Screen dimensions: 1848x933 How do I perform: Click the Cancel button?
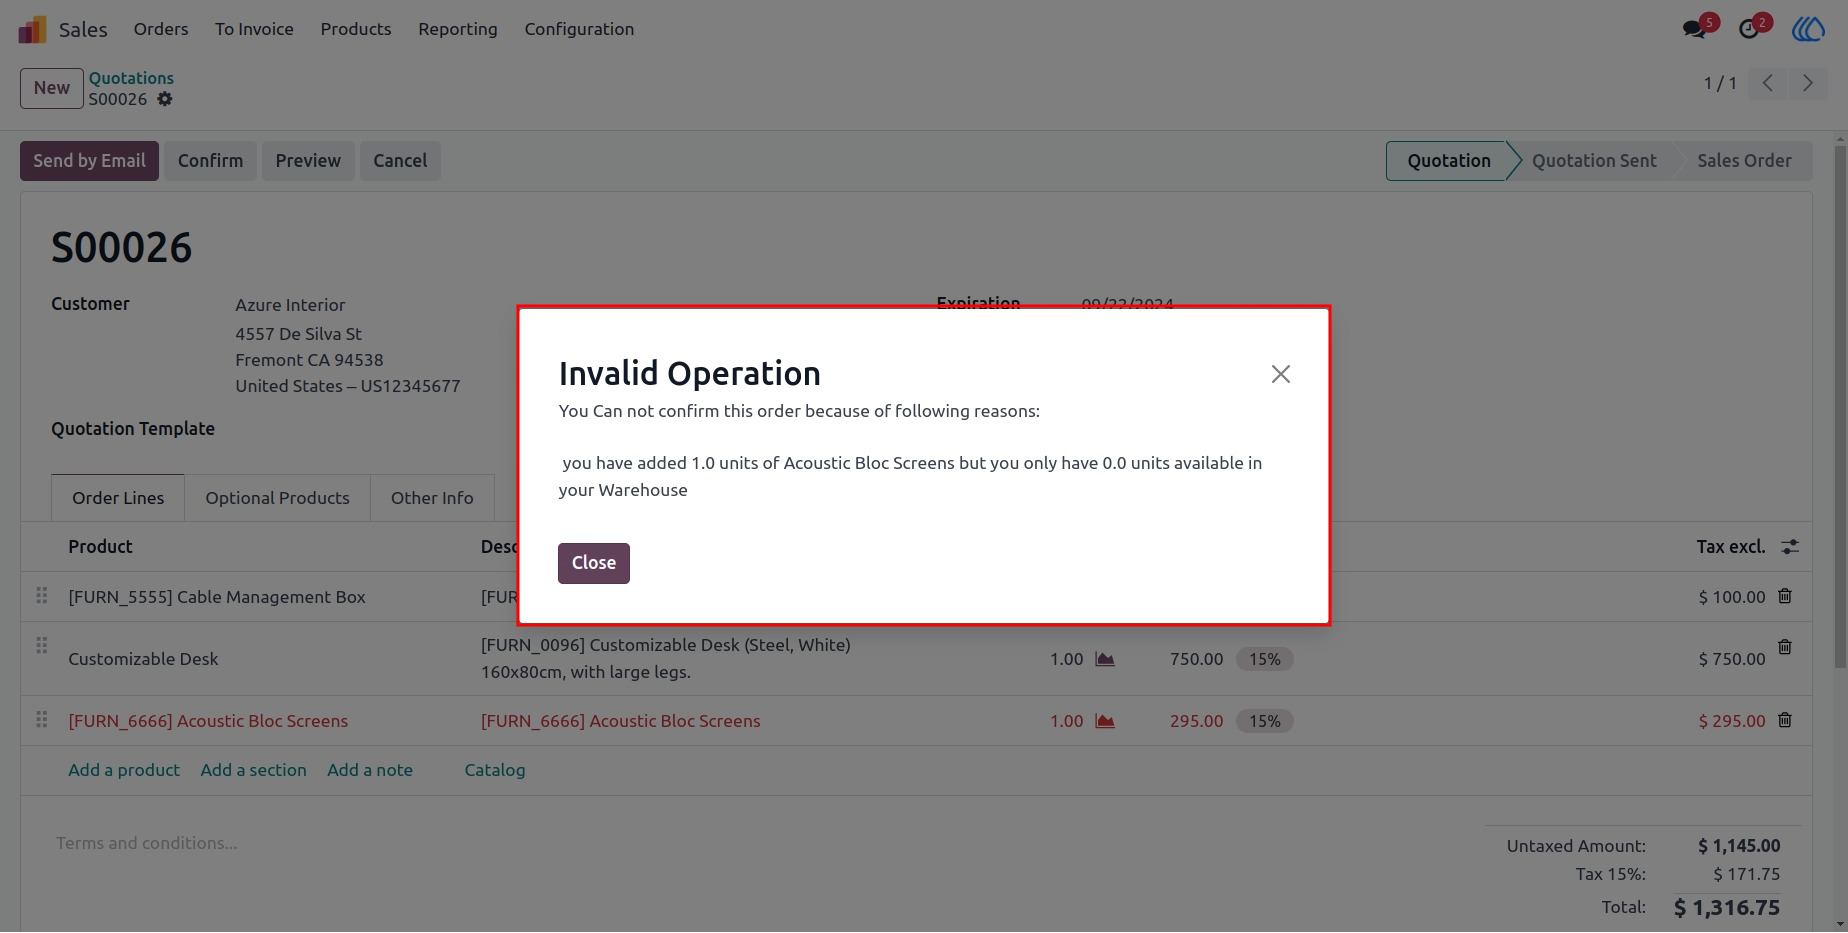tap(400, 161)
